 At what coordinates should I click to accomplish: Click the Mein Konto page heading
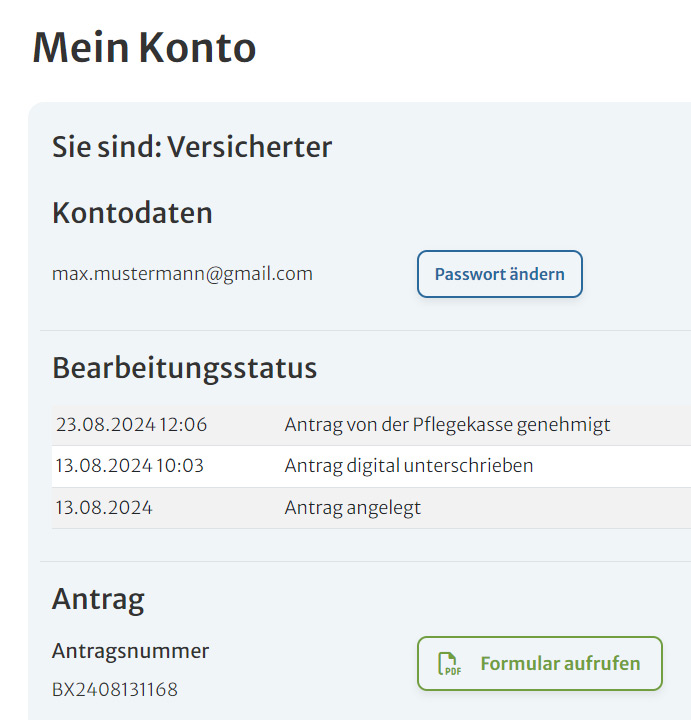(144, 47)
